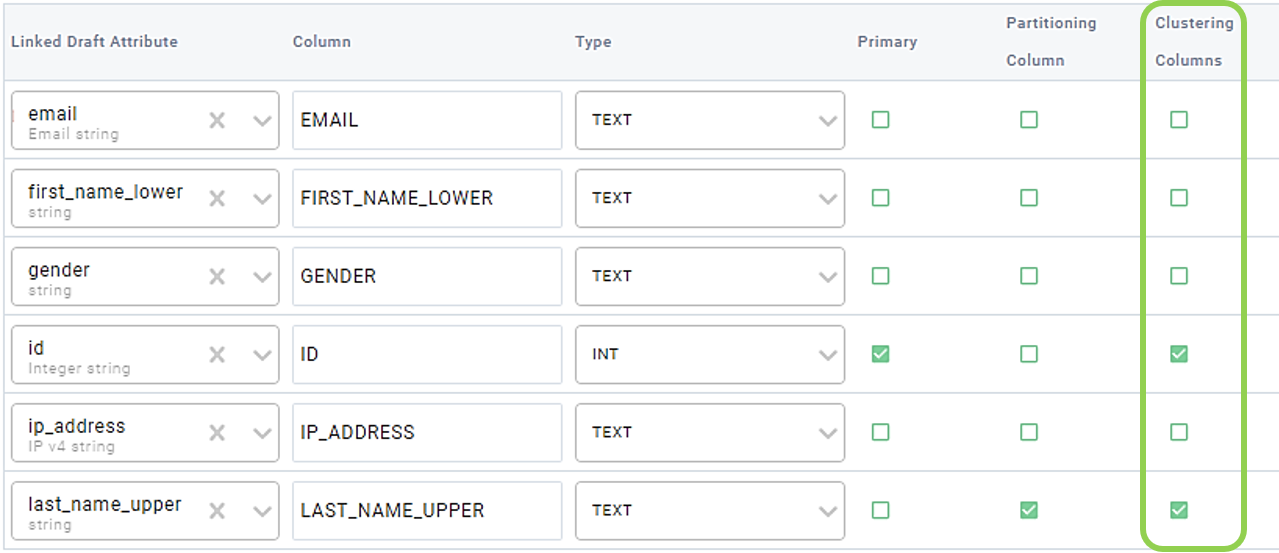Edit the LAST_NAME_UPPER column name field

pyautogui.click(x=427, y=510)
